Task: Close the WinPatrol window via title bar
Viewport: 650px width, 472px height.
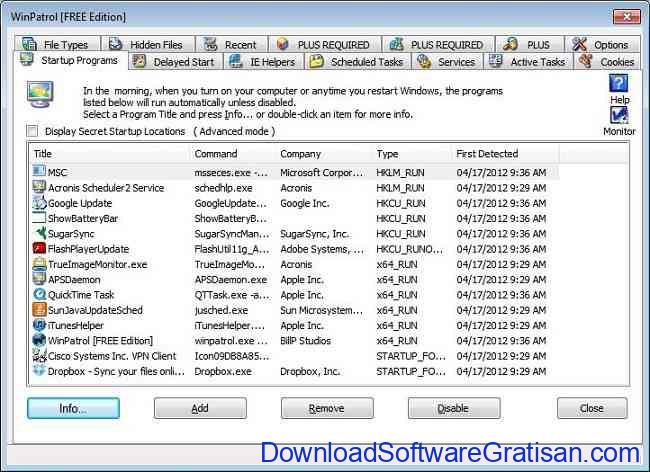Action: coord(627,17)
